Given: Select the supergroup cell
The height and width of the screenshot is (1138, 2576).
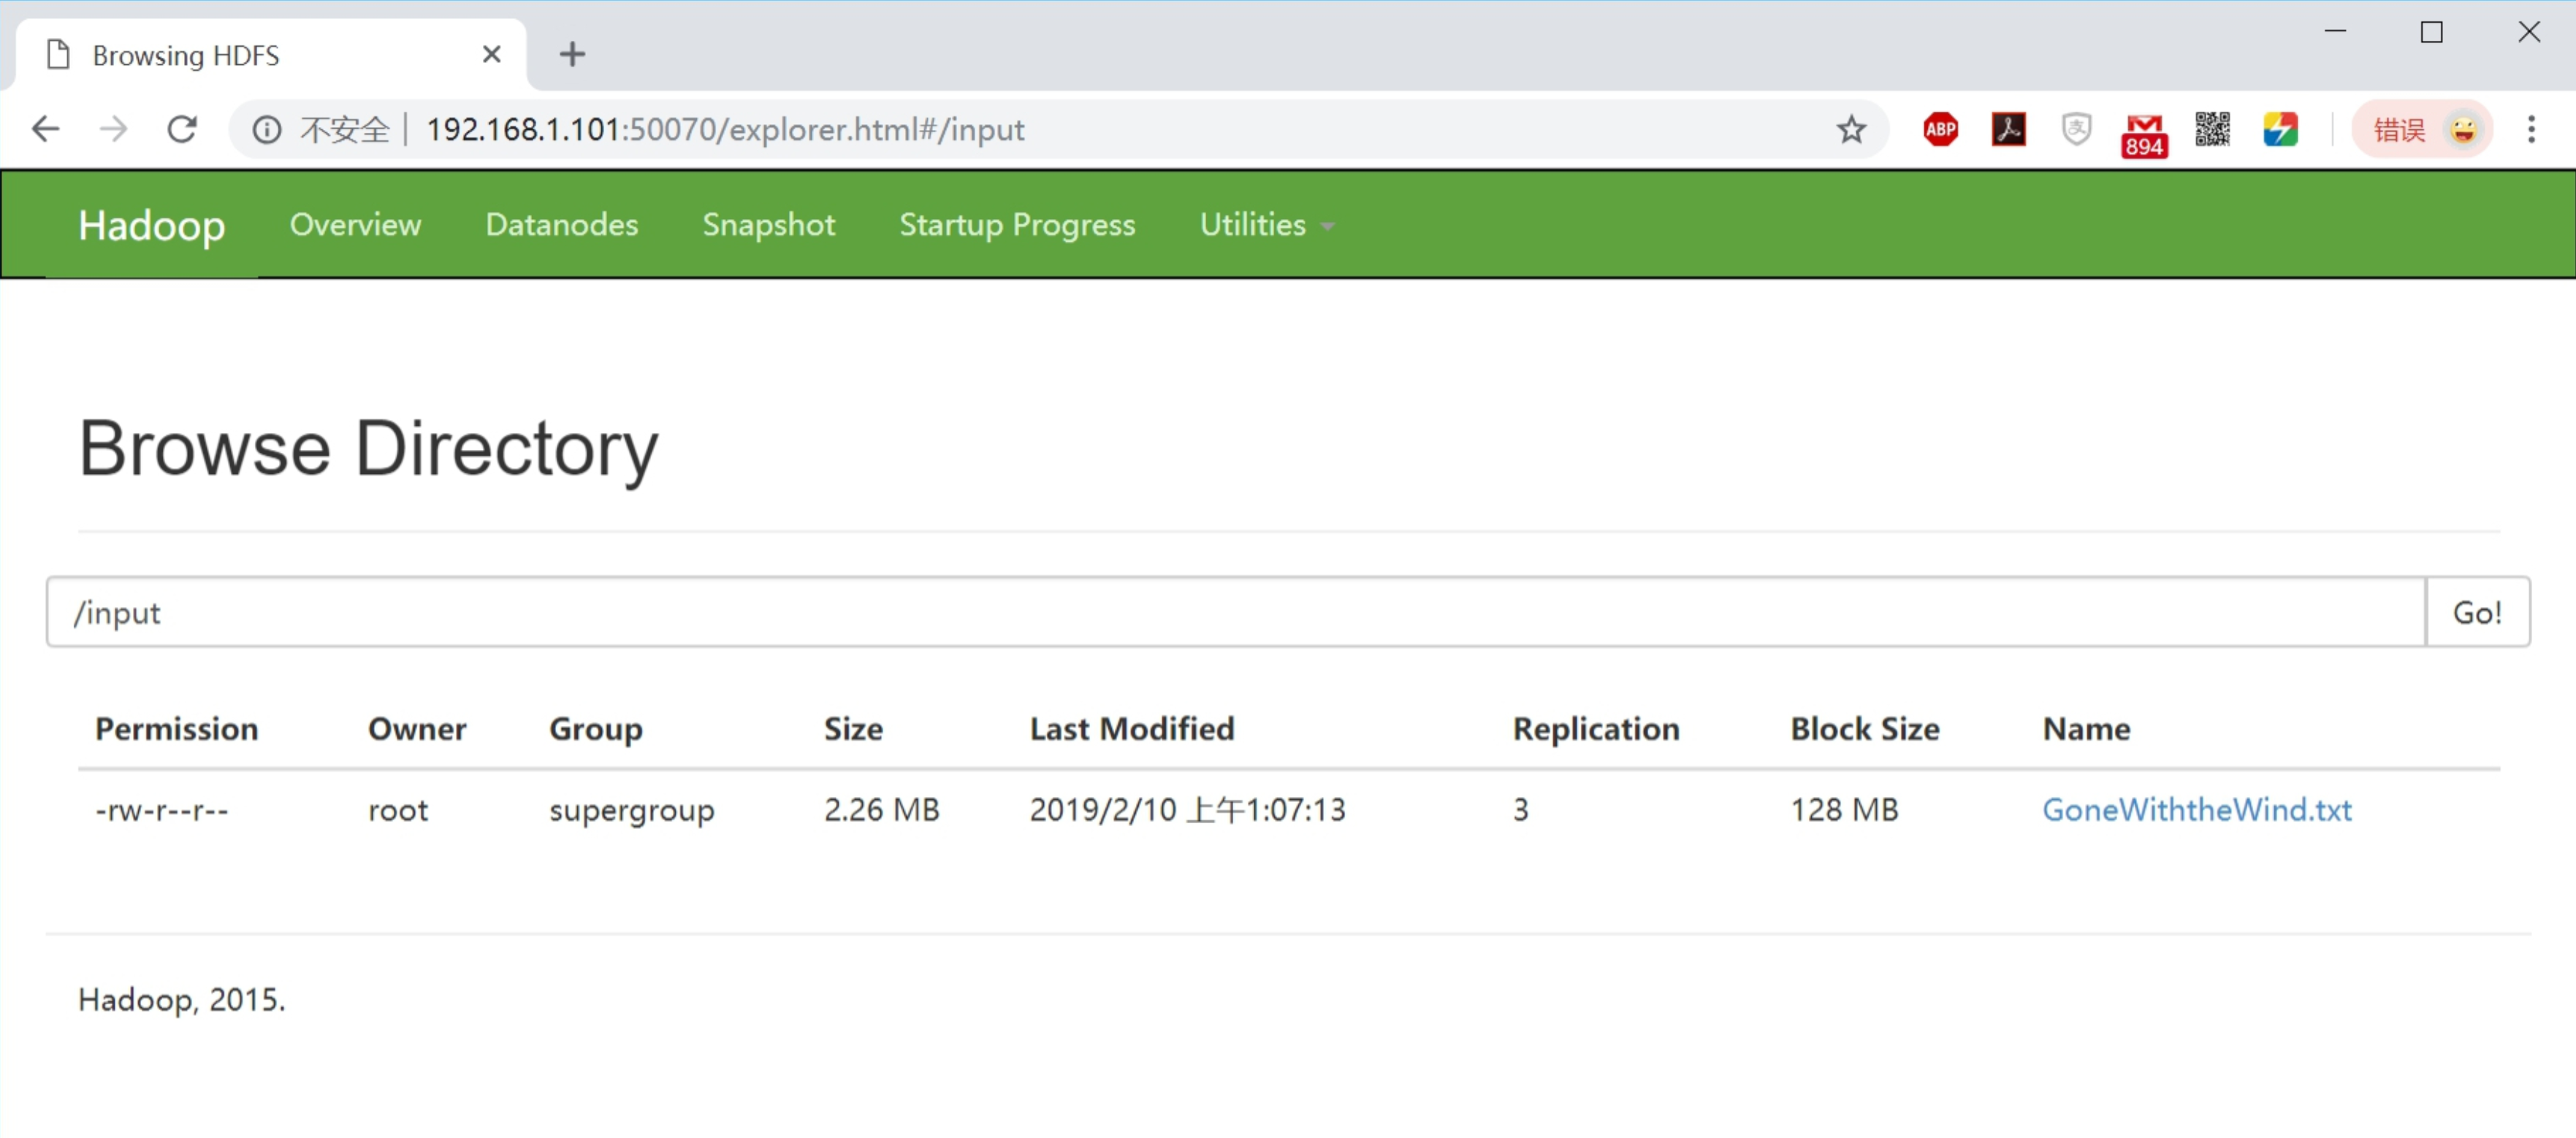Looking at the screenshot, I should (x=631, y=809).
